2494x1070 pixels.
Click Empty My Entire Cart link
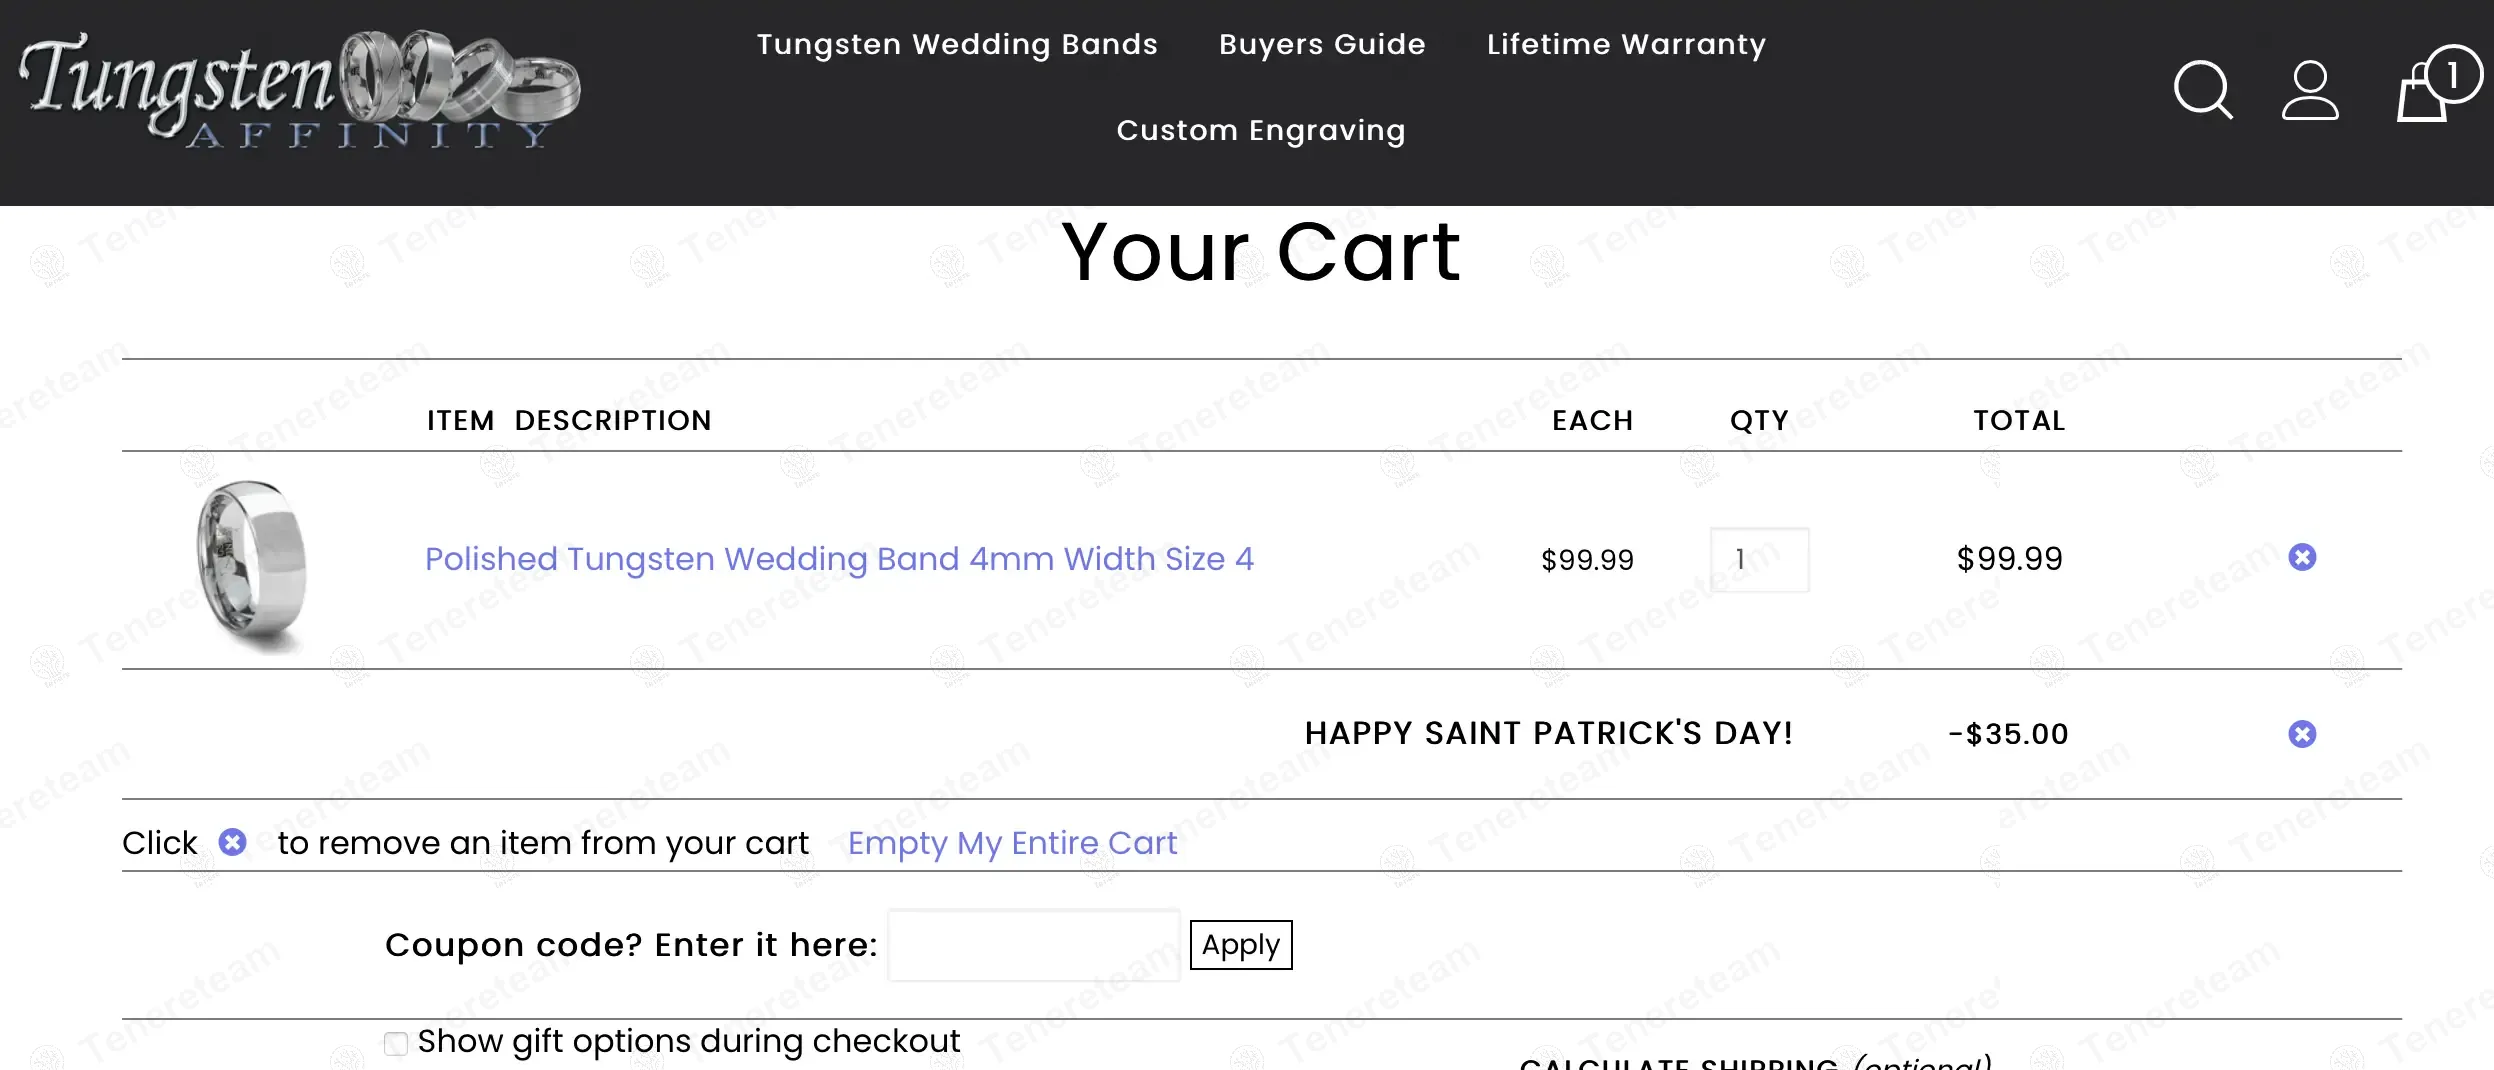1012,843
